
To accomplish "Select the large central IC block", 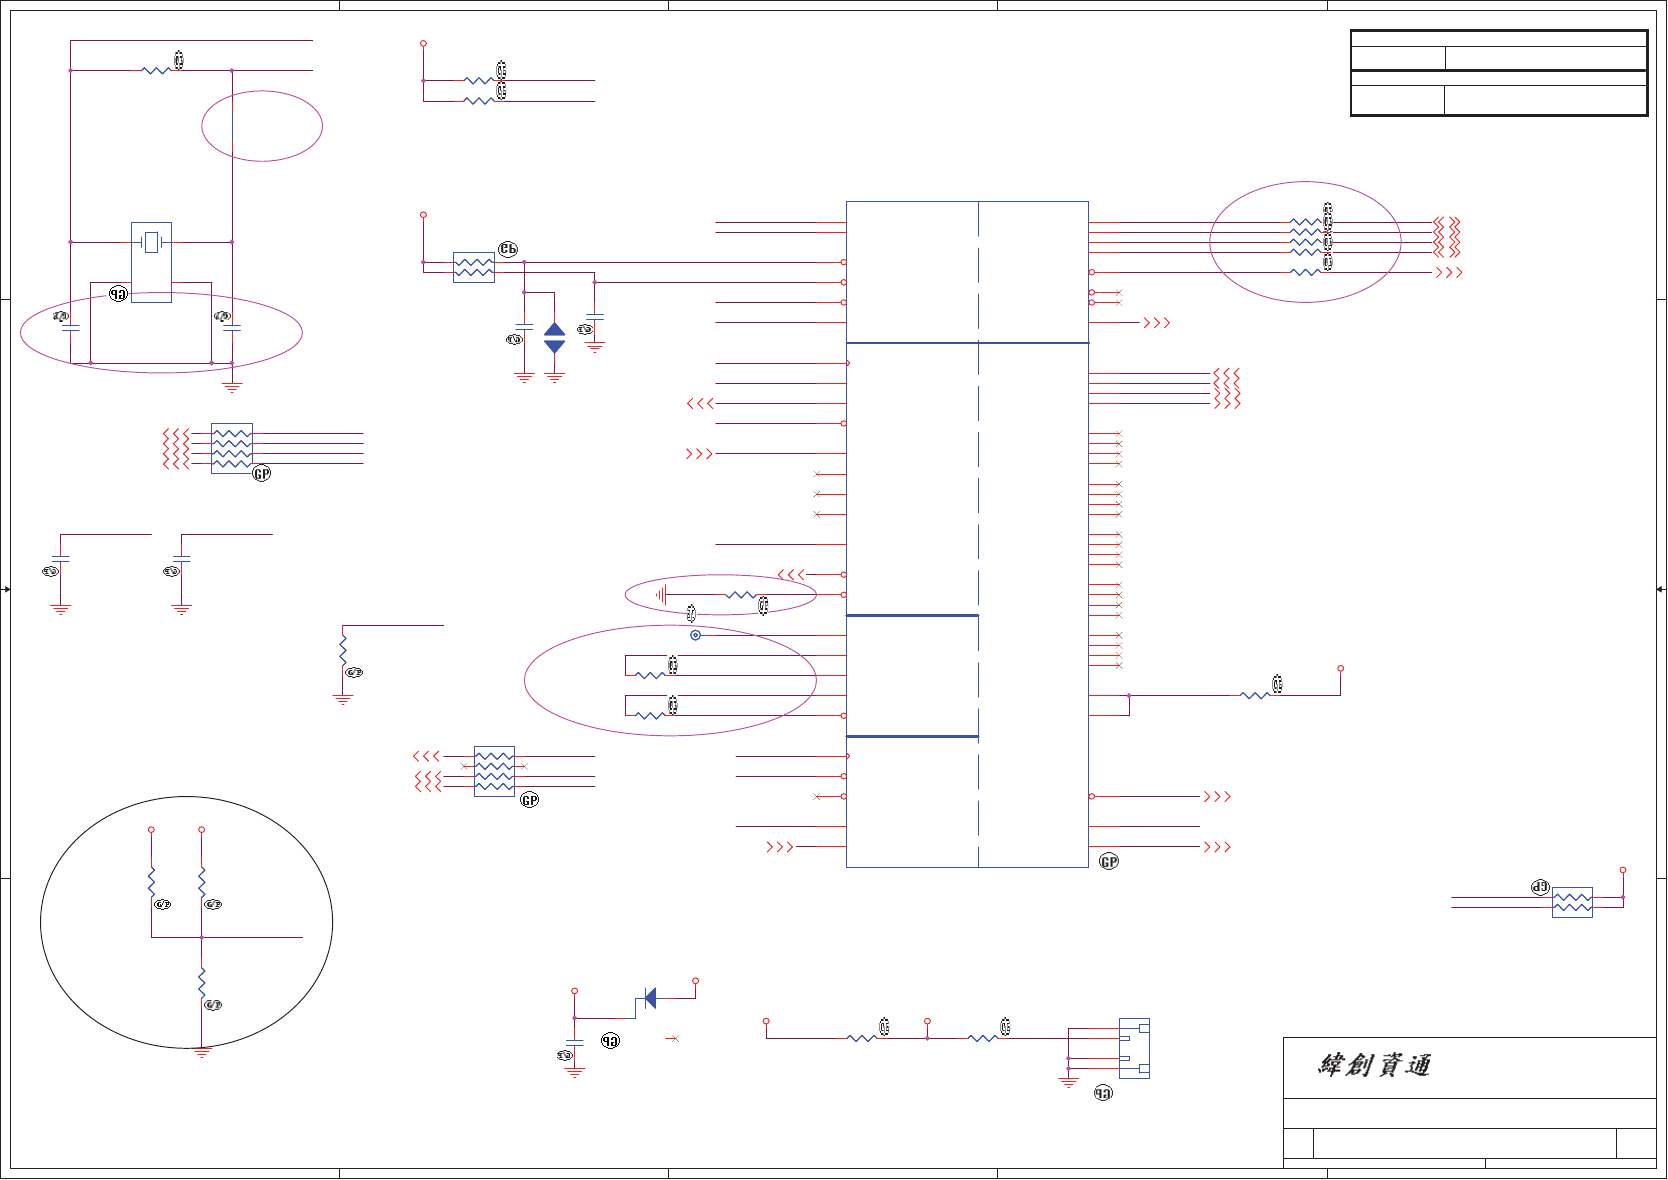I will [967, 534].
